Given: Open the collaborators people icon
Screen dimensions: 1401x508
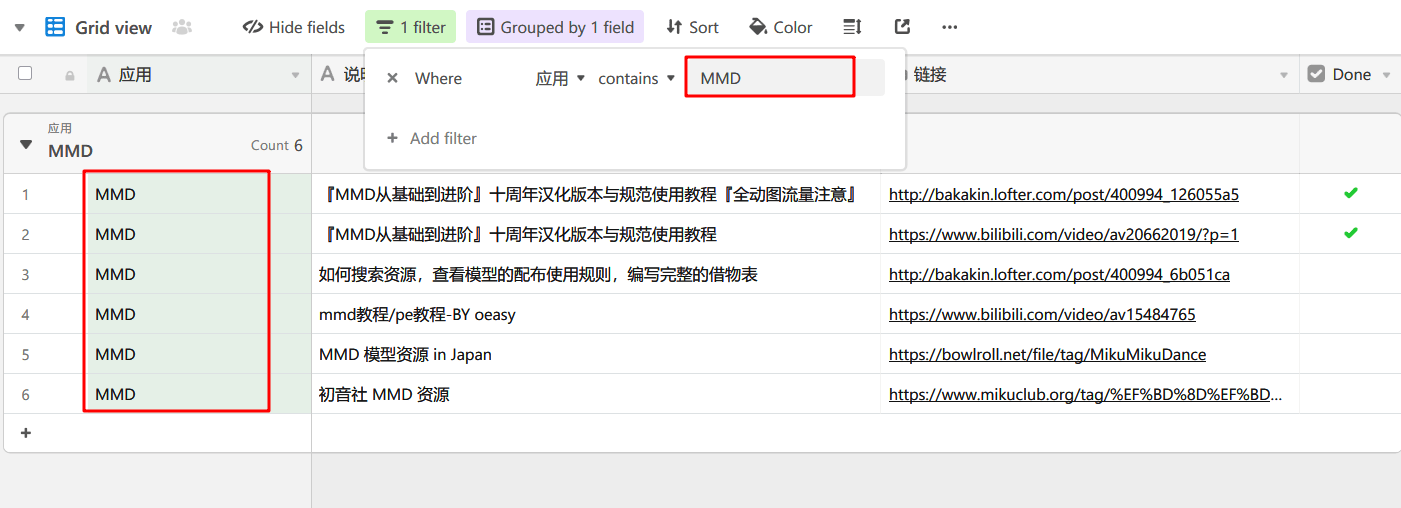Looking at the screenshot, I should (181, 27).
